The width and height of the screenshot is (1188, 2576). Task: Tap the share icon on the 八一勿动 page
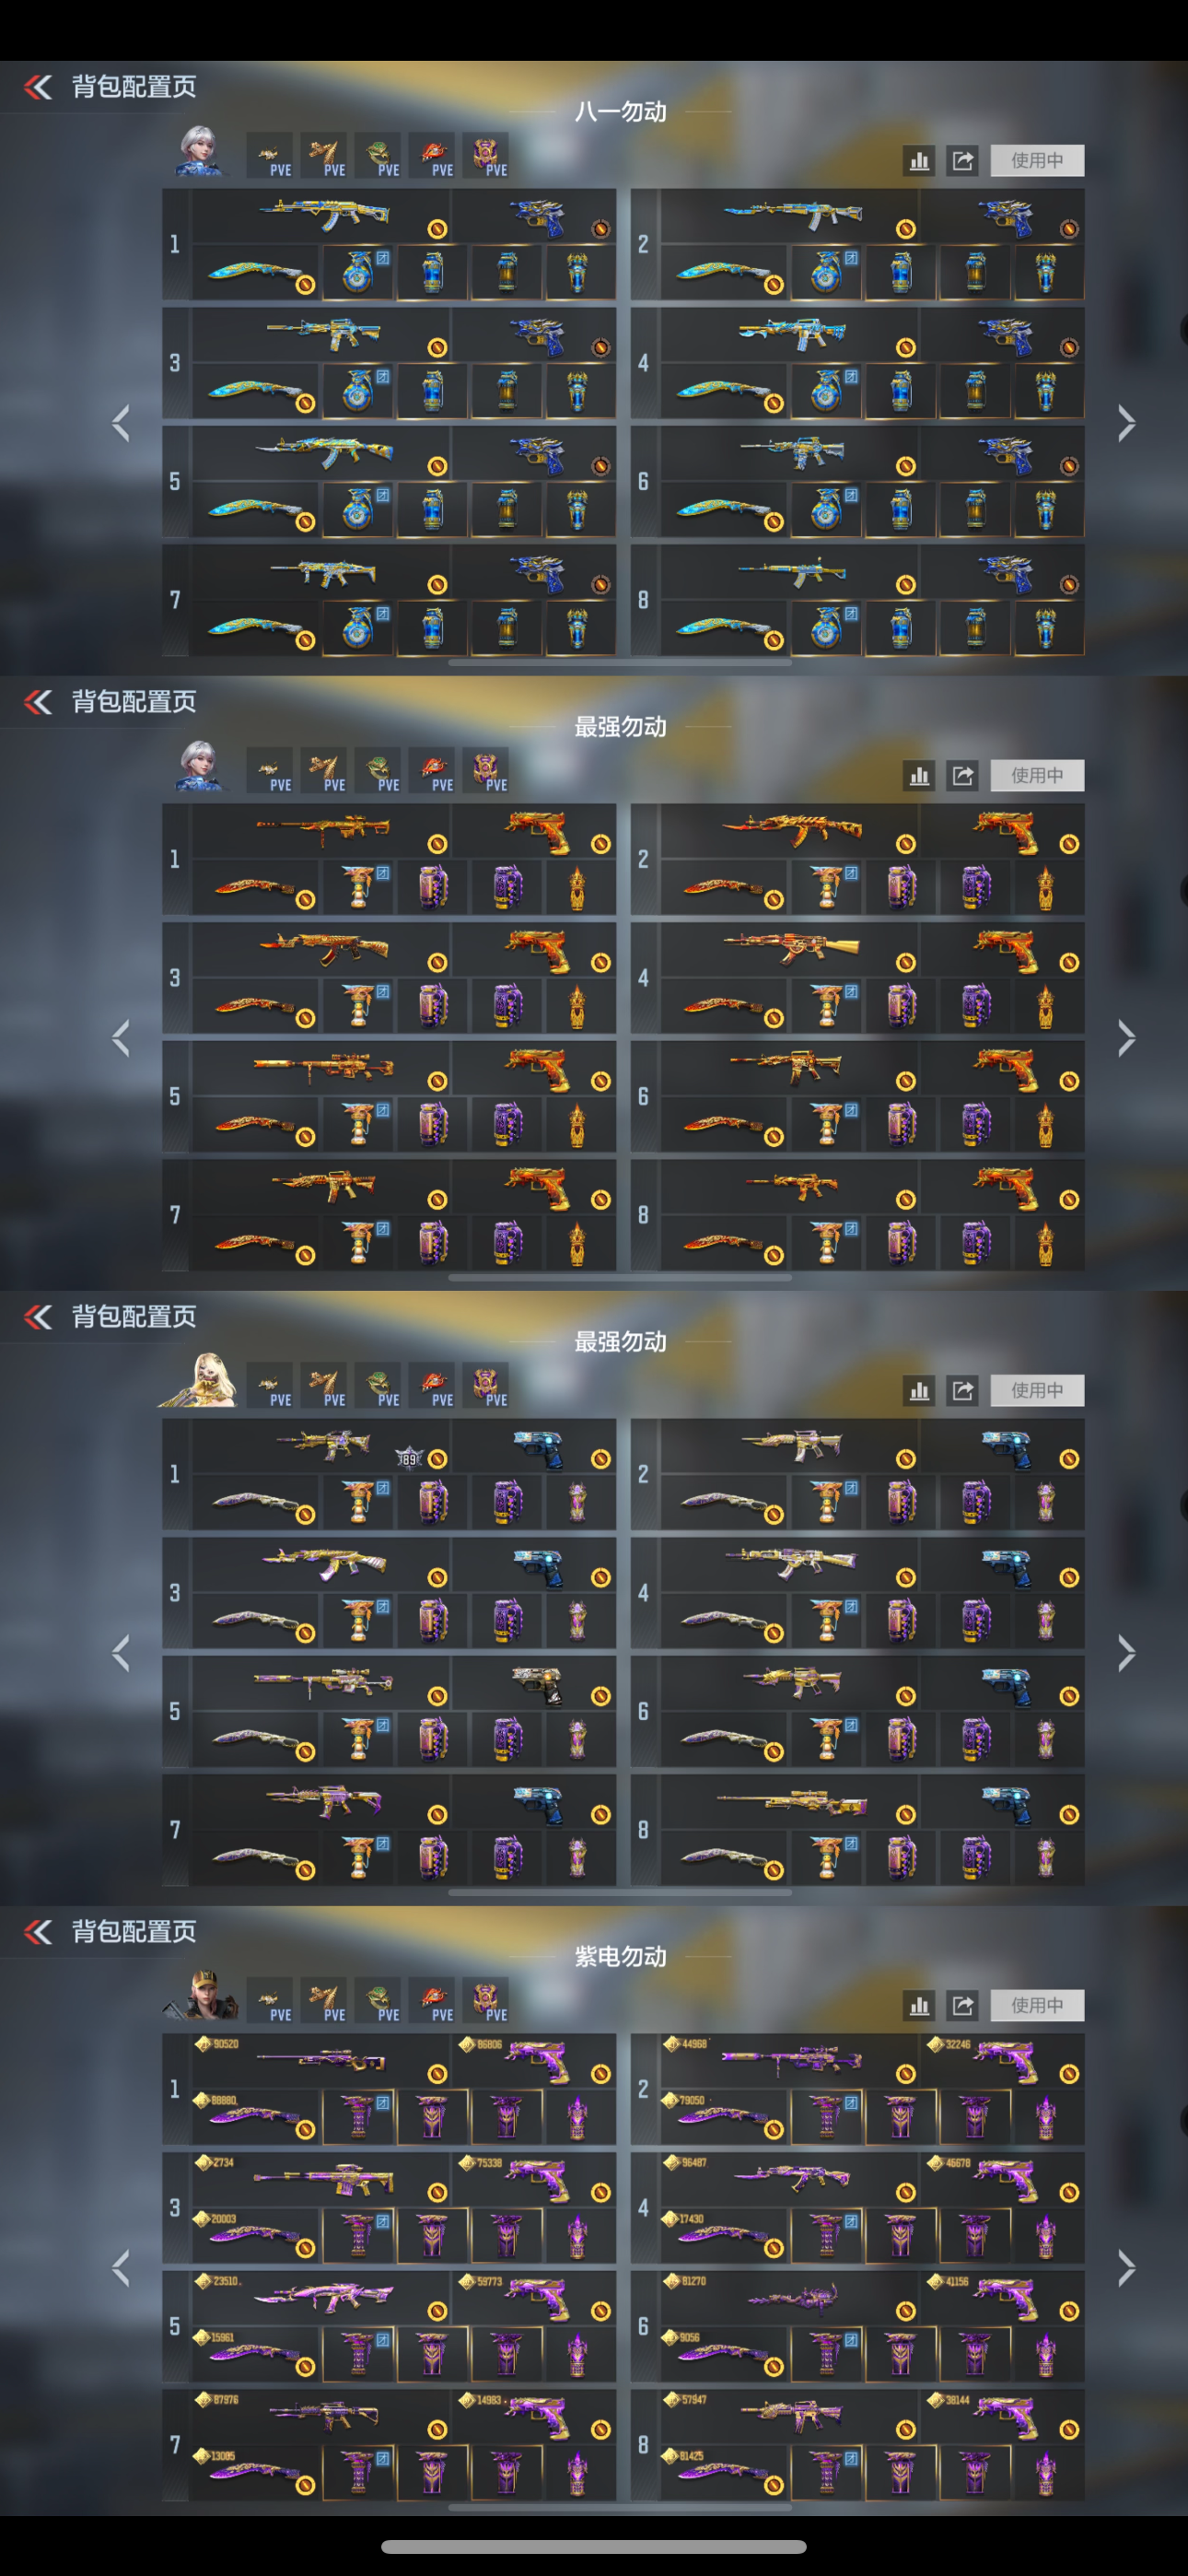[x=962, y=160]
